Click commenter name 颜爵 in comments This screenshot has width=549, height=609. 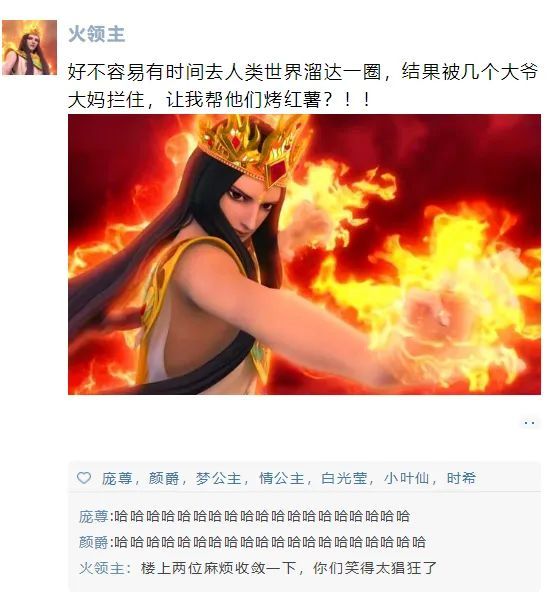pyautogui.click(x=94, y=542)
